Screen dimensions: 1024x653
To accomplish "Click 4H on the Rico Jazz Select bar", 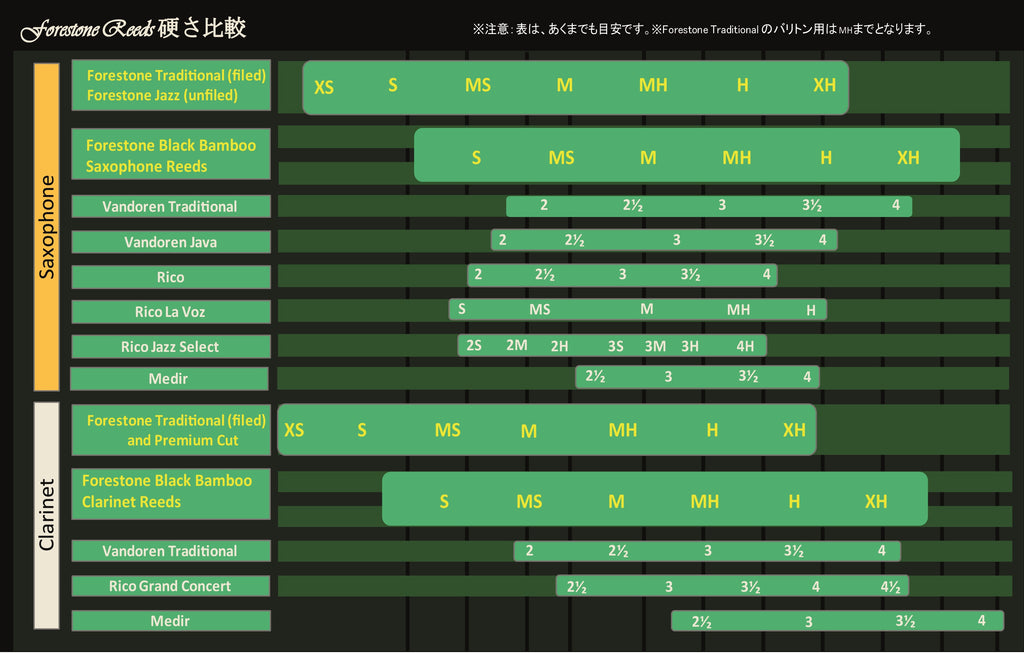I will (x=745, y=346).
